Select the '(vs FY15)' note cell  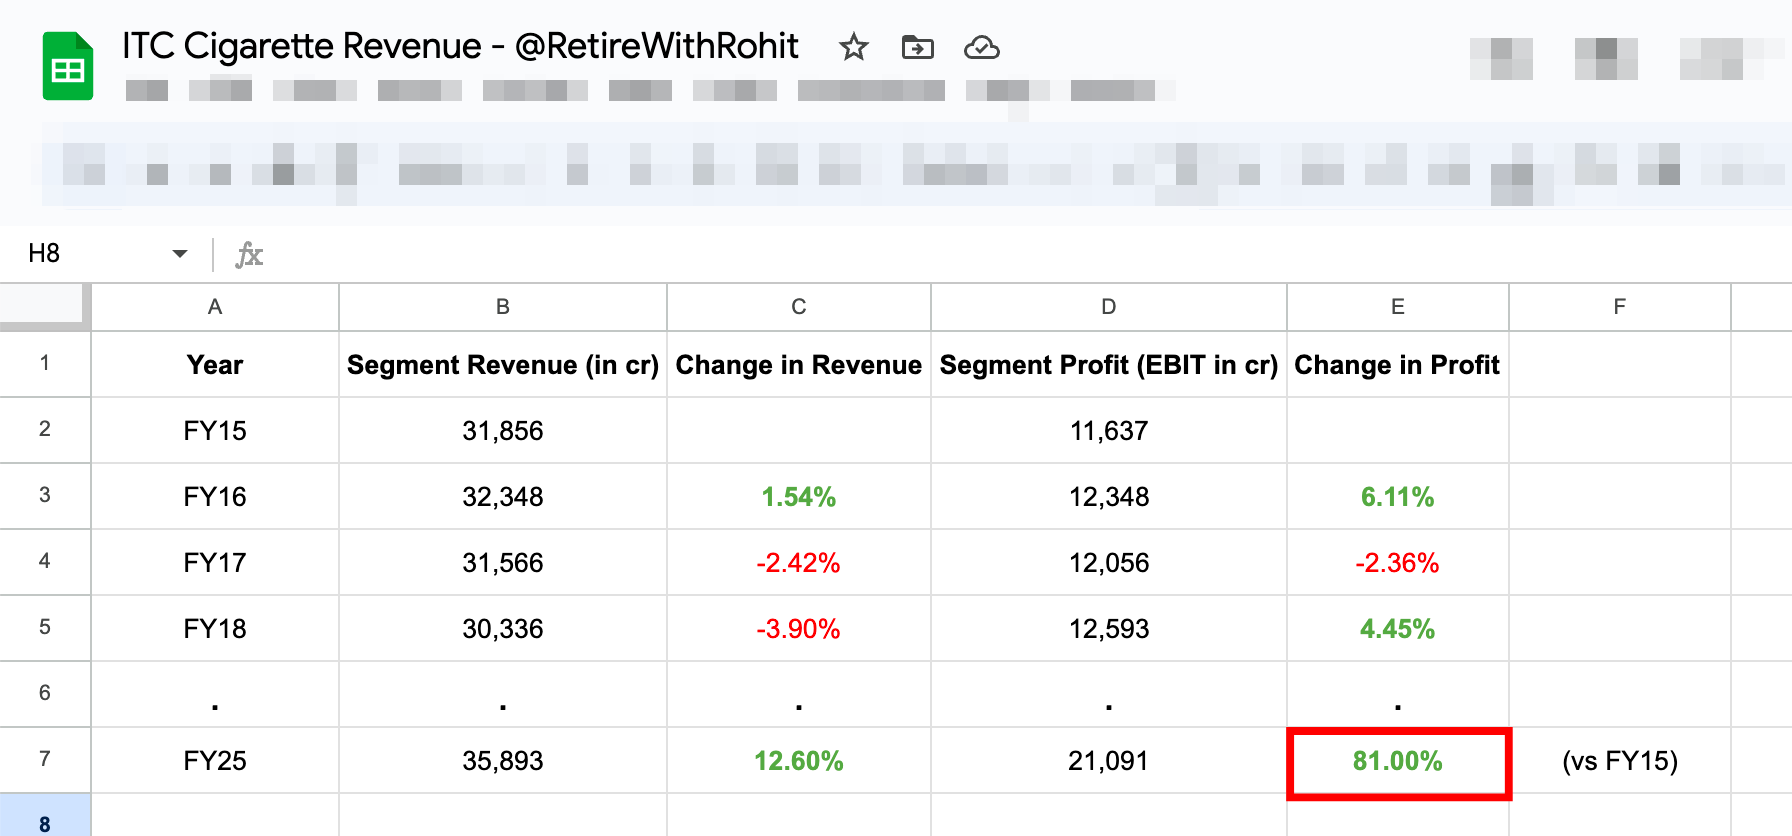pyautogui.click(x=1620, y=761)
